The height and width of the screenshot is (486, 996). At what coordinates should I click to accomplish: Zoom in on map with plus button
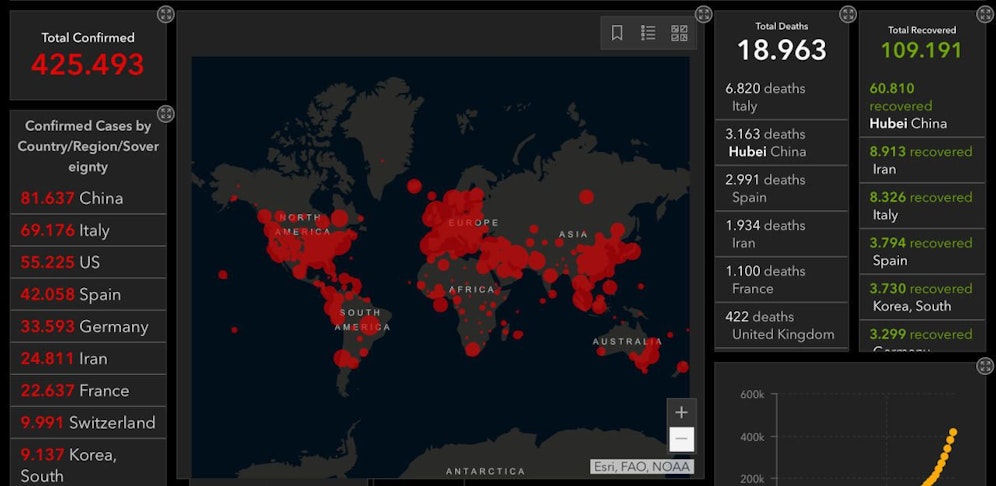[x=681, y=412]
